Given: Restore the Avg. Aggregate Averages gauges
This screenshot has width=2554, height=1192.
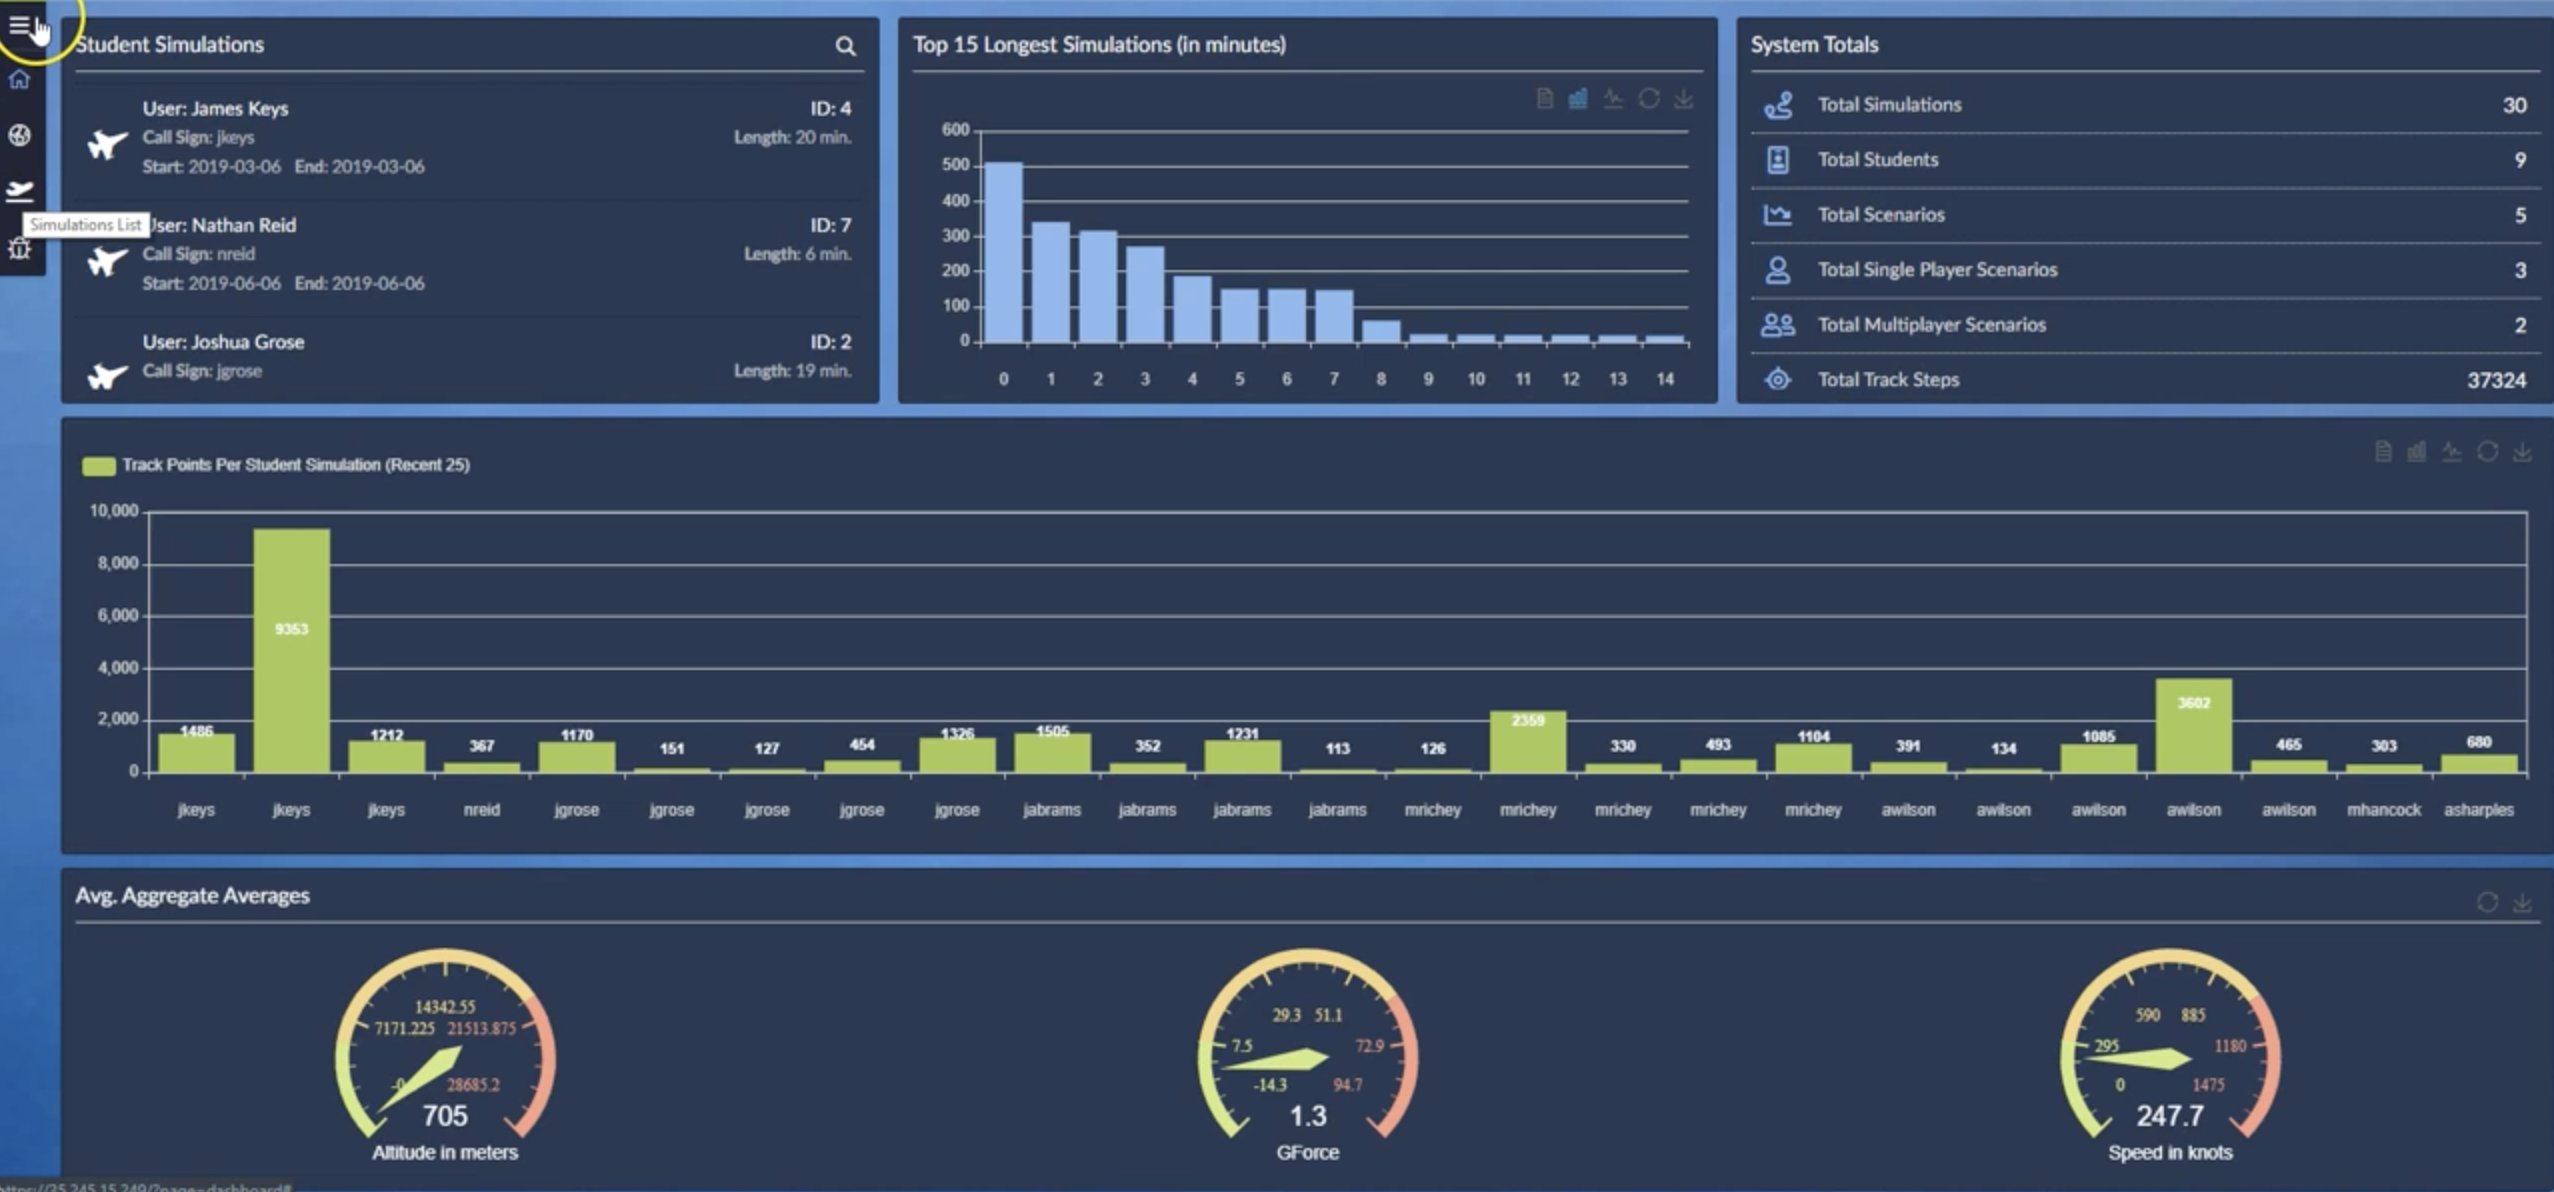Looking at the screenshot, I should click(x=2488, y=902).
